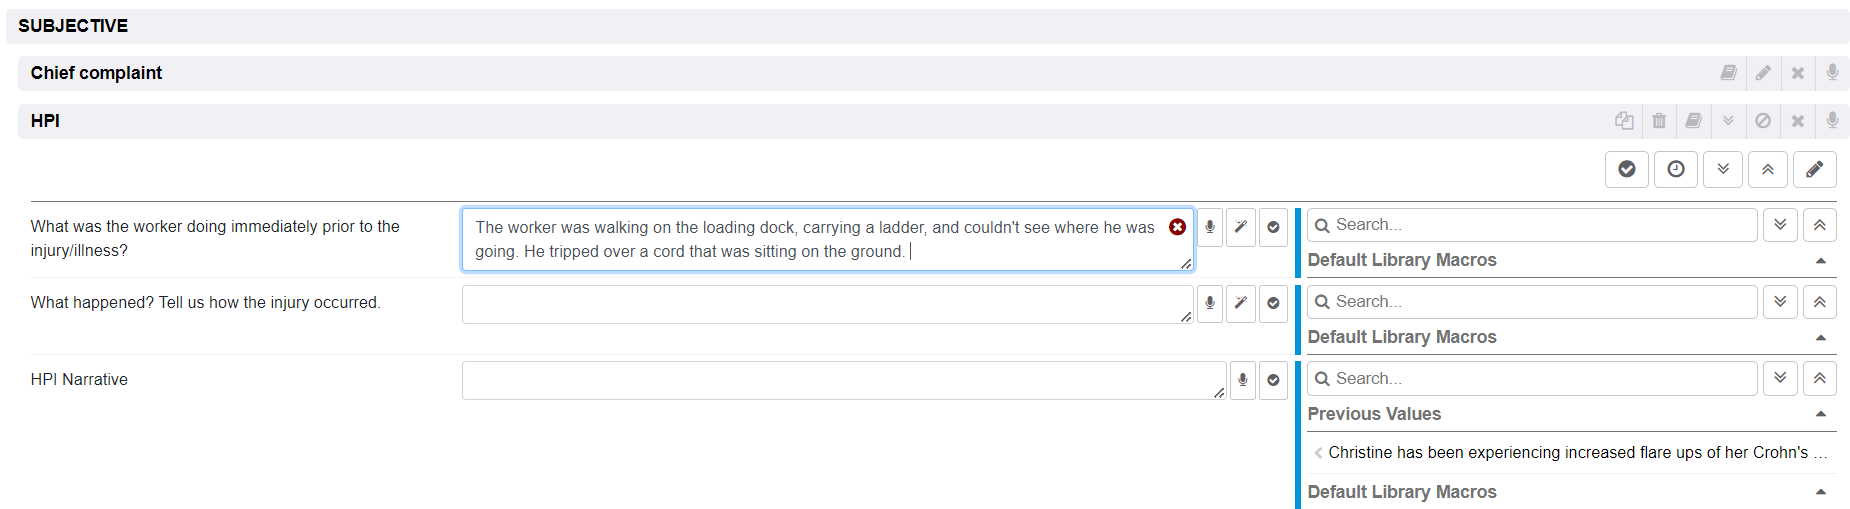Click the copy icon in HPI header

pyautogui.click(x=1624, y=121)
